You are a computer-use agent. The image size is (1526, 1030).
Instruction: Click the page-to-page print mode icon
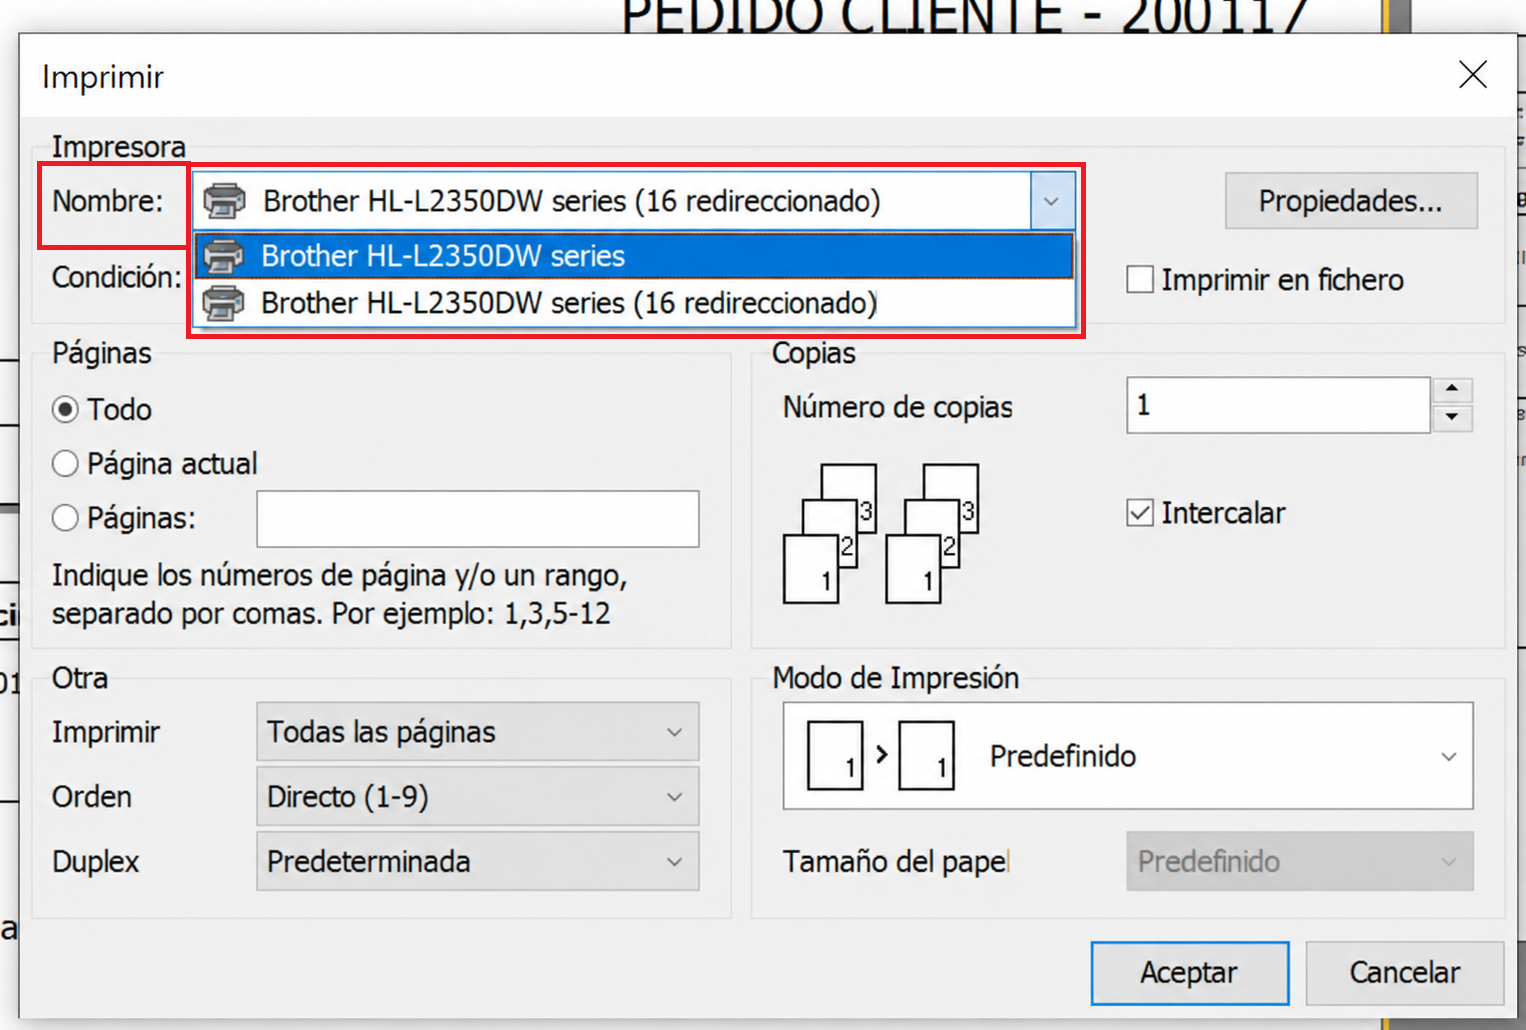880,756
